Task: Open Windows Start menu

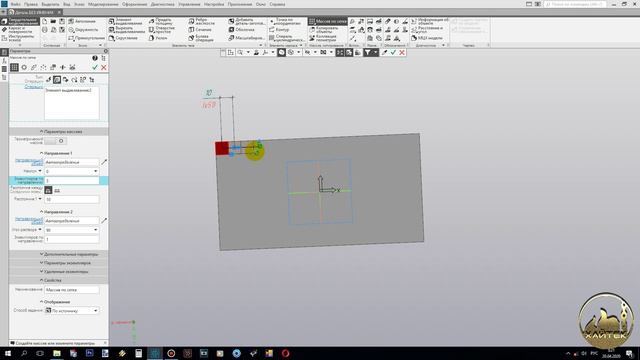Action: [8, 353]
